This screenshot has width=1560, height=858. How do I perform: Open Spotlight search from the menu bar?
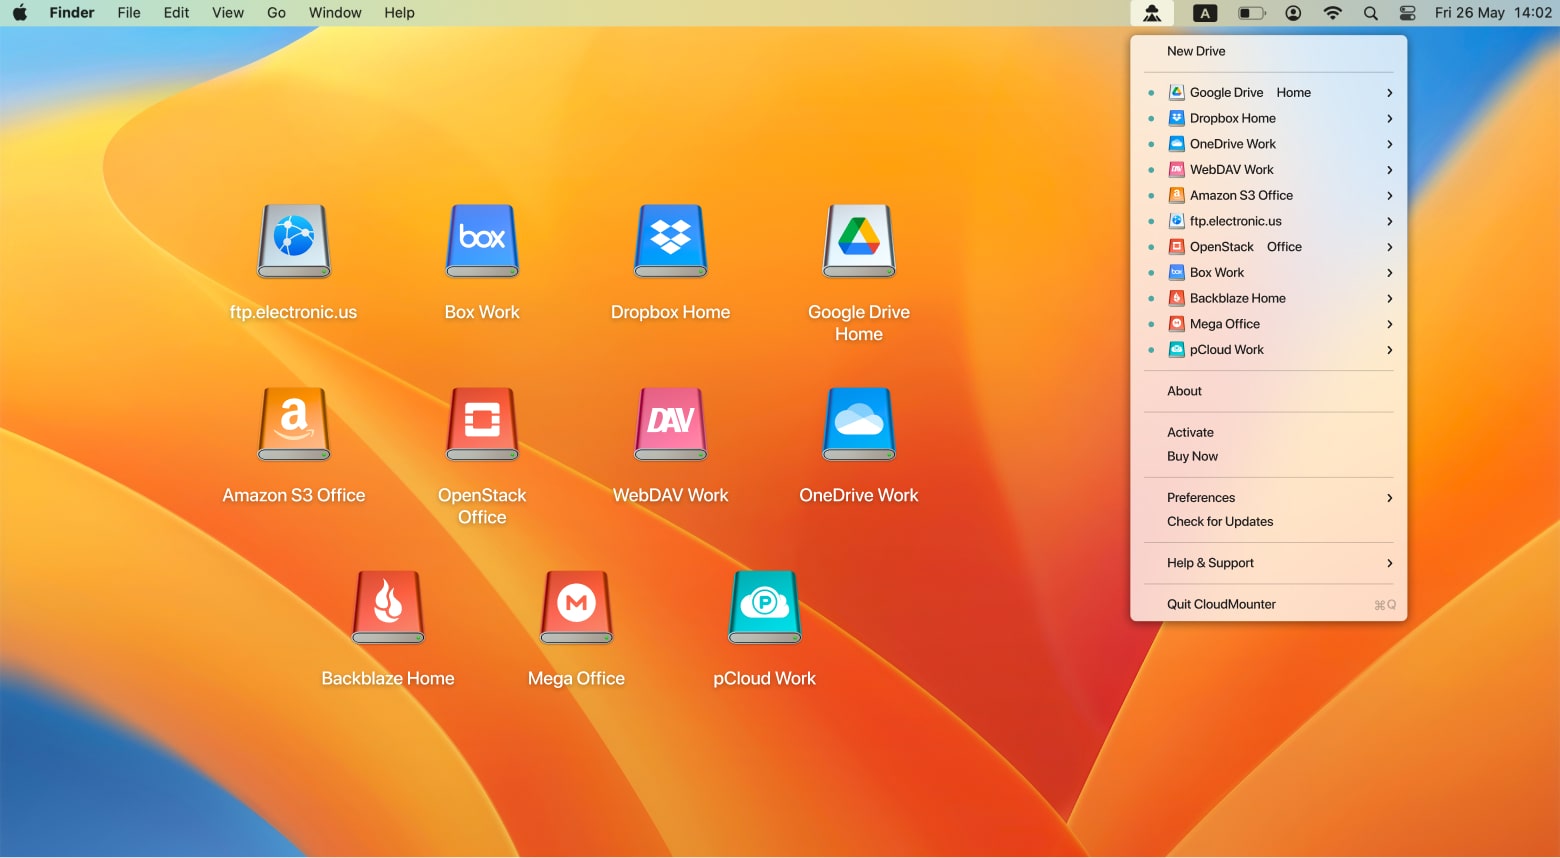[1369, 13]
